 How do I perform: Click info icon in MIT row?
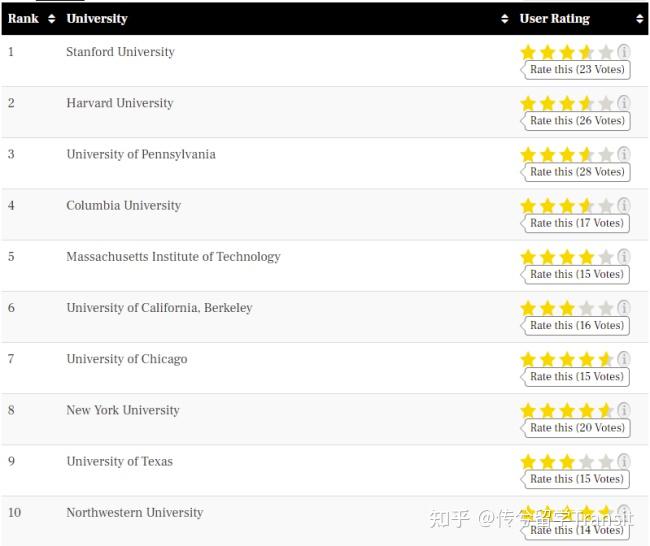[x=623, y=256]
